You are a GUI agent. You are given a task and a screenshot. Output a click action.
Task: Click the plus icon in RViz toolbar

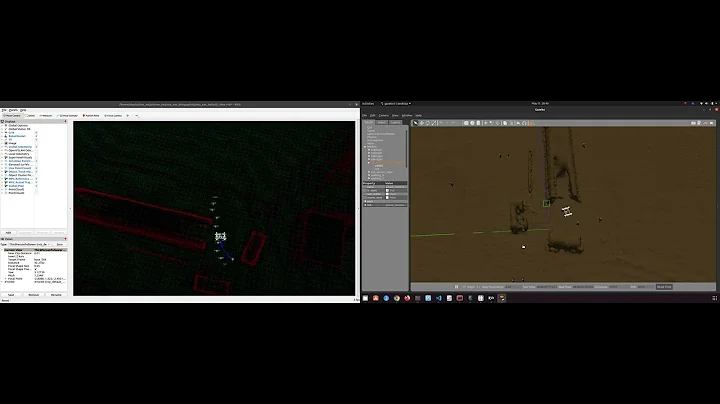(x=128, y=116)
